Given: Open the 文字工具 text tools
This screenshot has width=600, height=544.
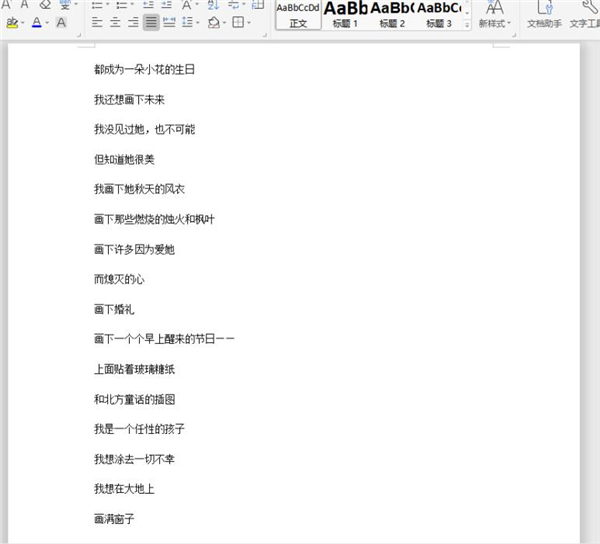Looking at the screenshot, I should pos(584,15).
